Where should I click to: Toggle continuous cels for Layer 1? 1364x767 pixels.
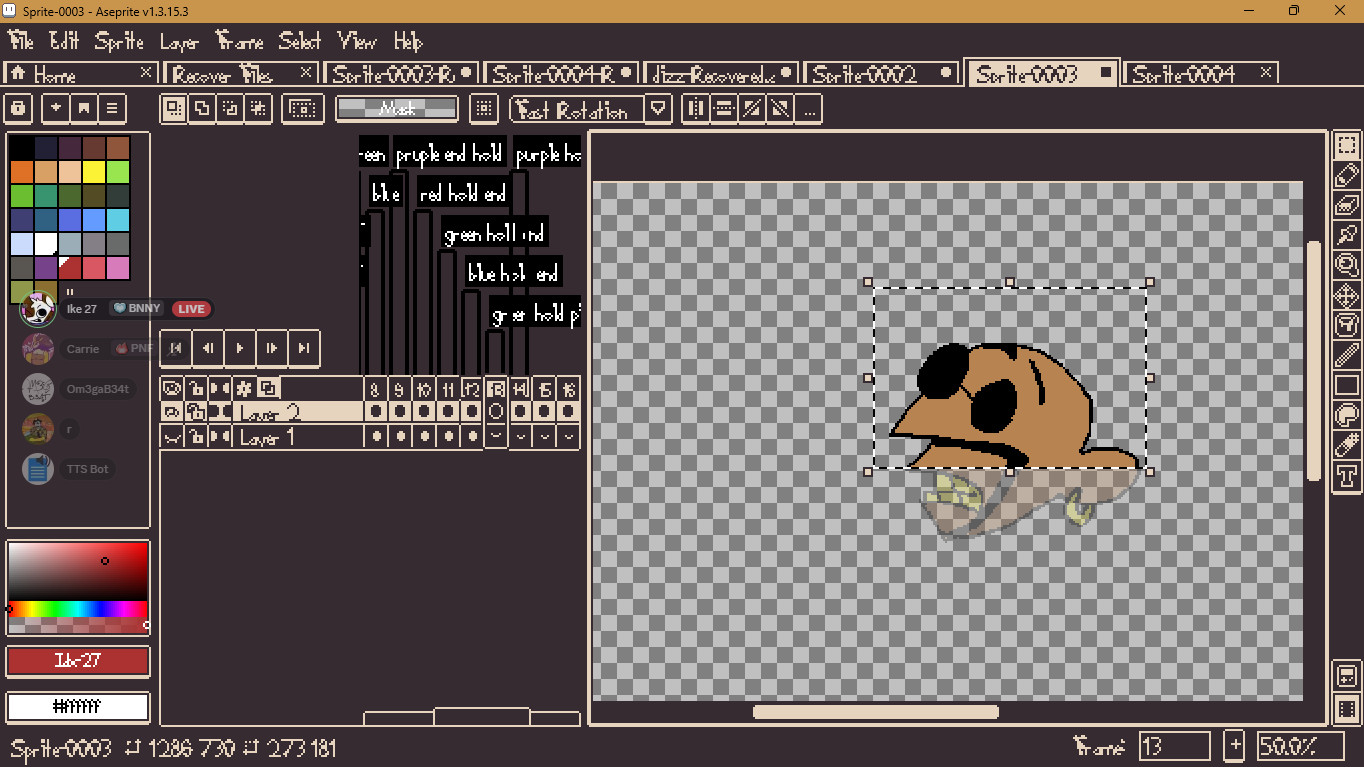tap(220, 437)
